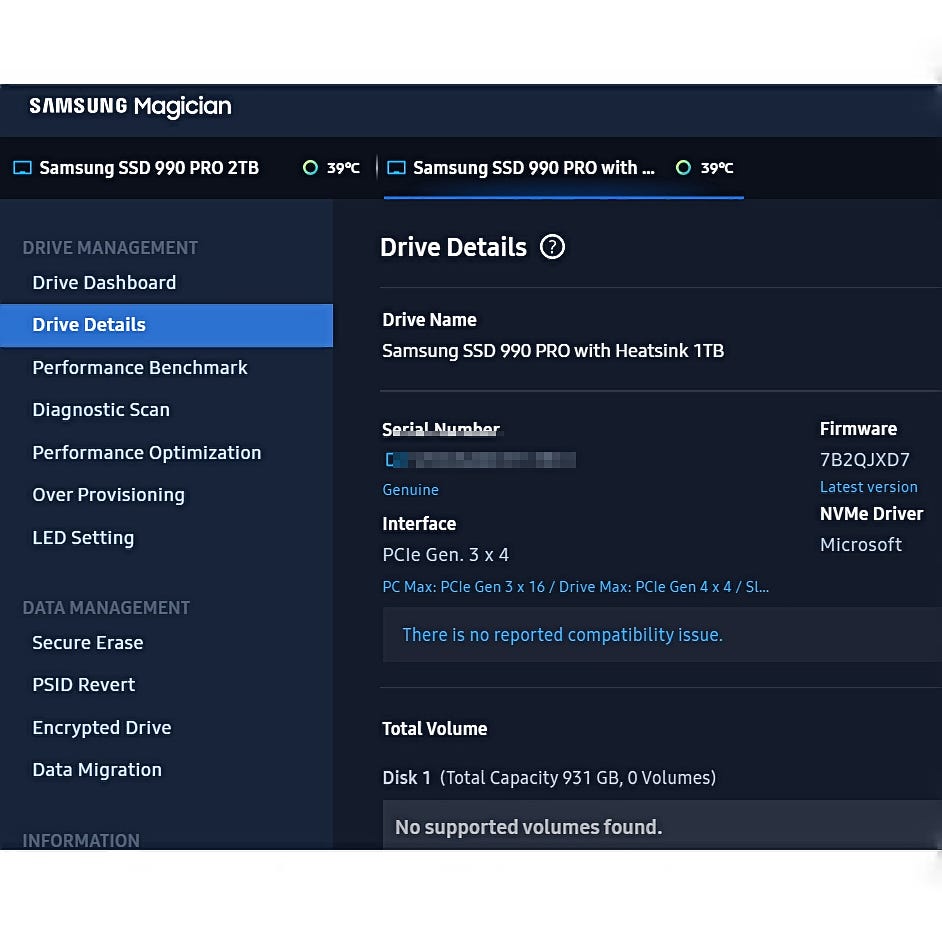942x935 pixels.
Task: Click the drive icon on the 990 PRO 2TB tab
Action: 22,168
